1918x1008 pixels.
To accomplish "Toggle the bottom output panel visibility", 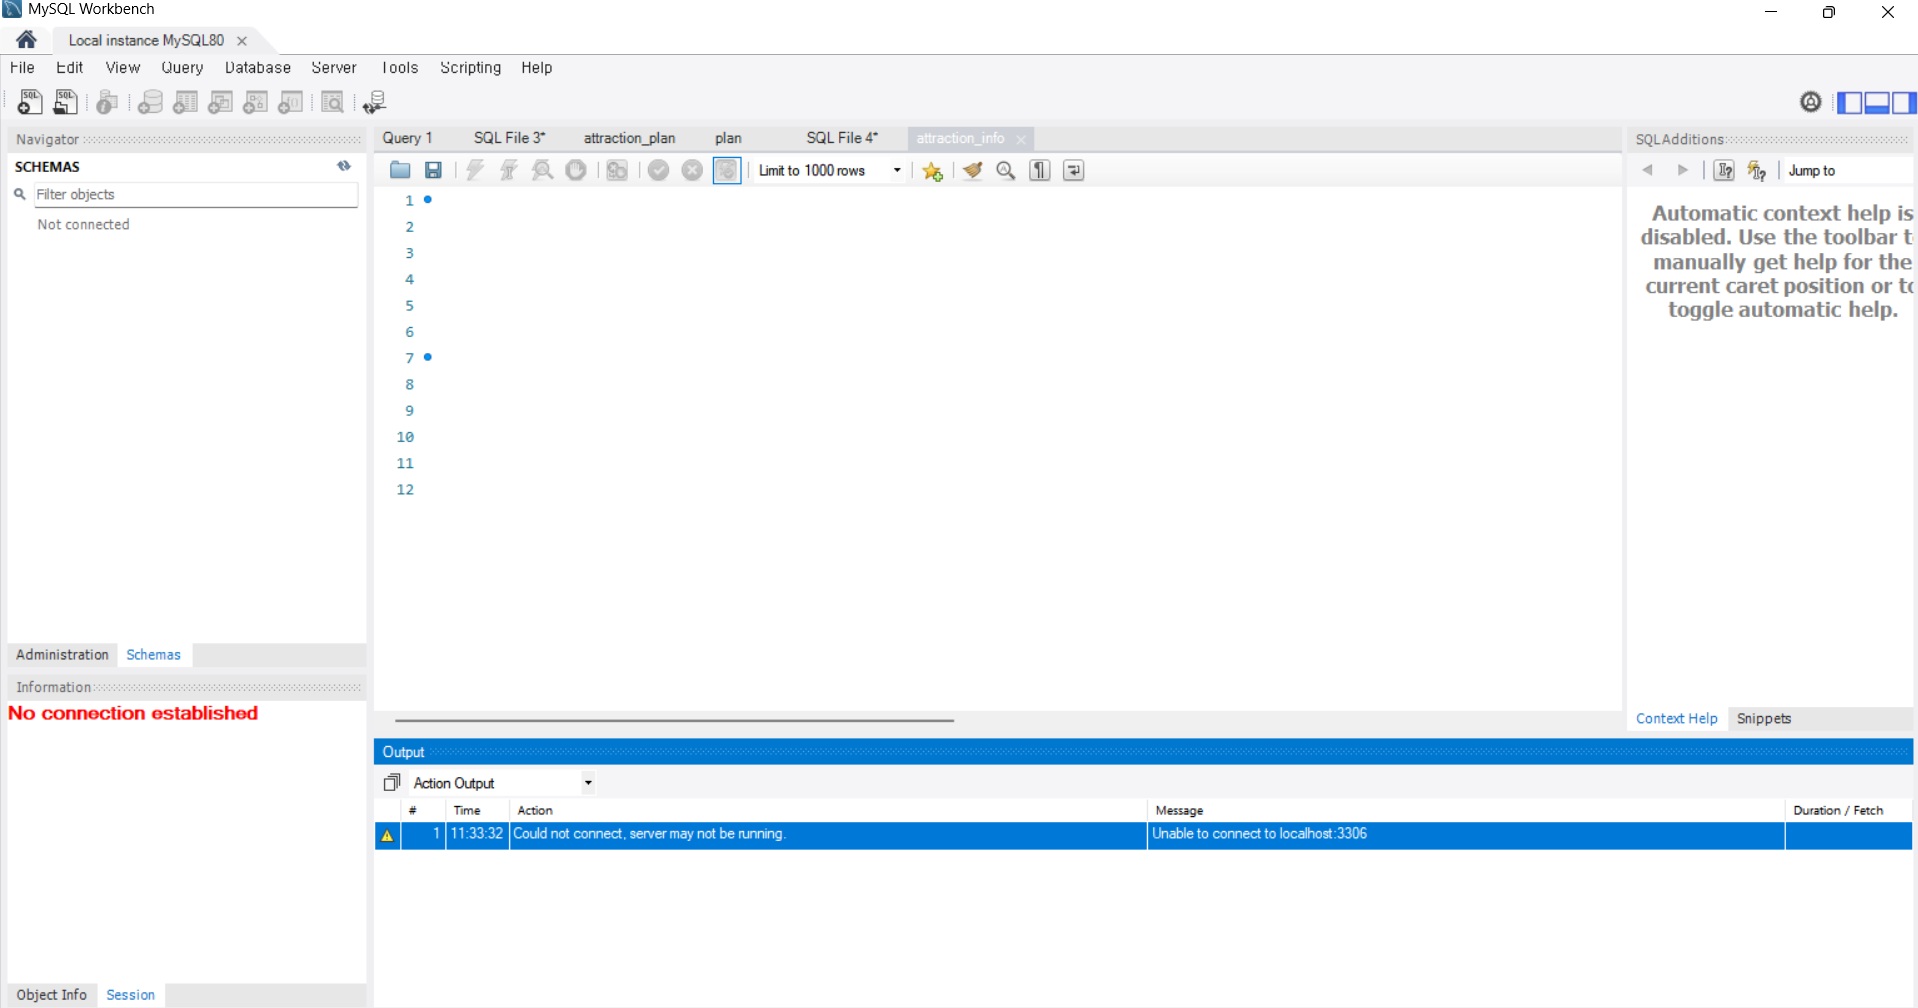I will point(1877,102).
